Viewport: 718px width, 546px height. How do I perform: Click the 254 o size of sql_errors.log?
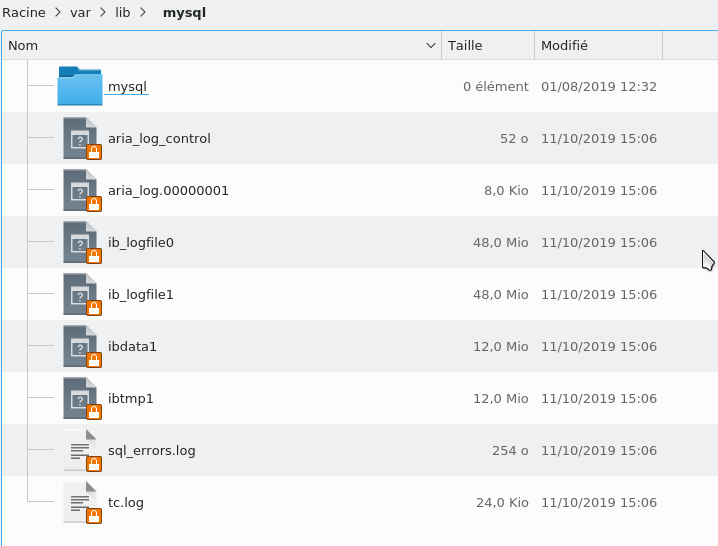510,451
